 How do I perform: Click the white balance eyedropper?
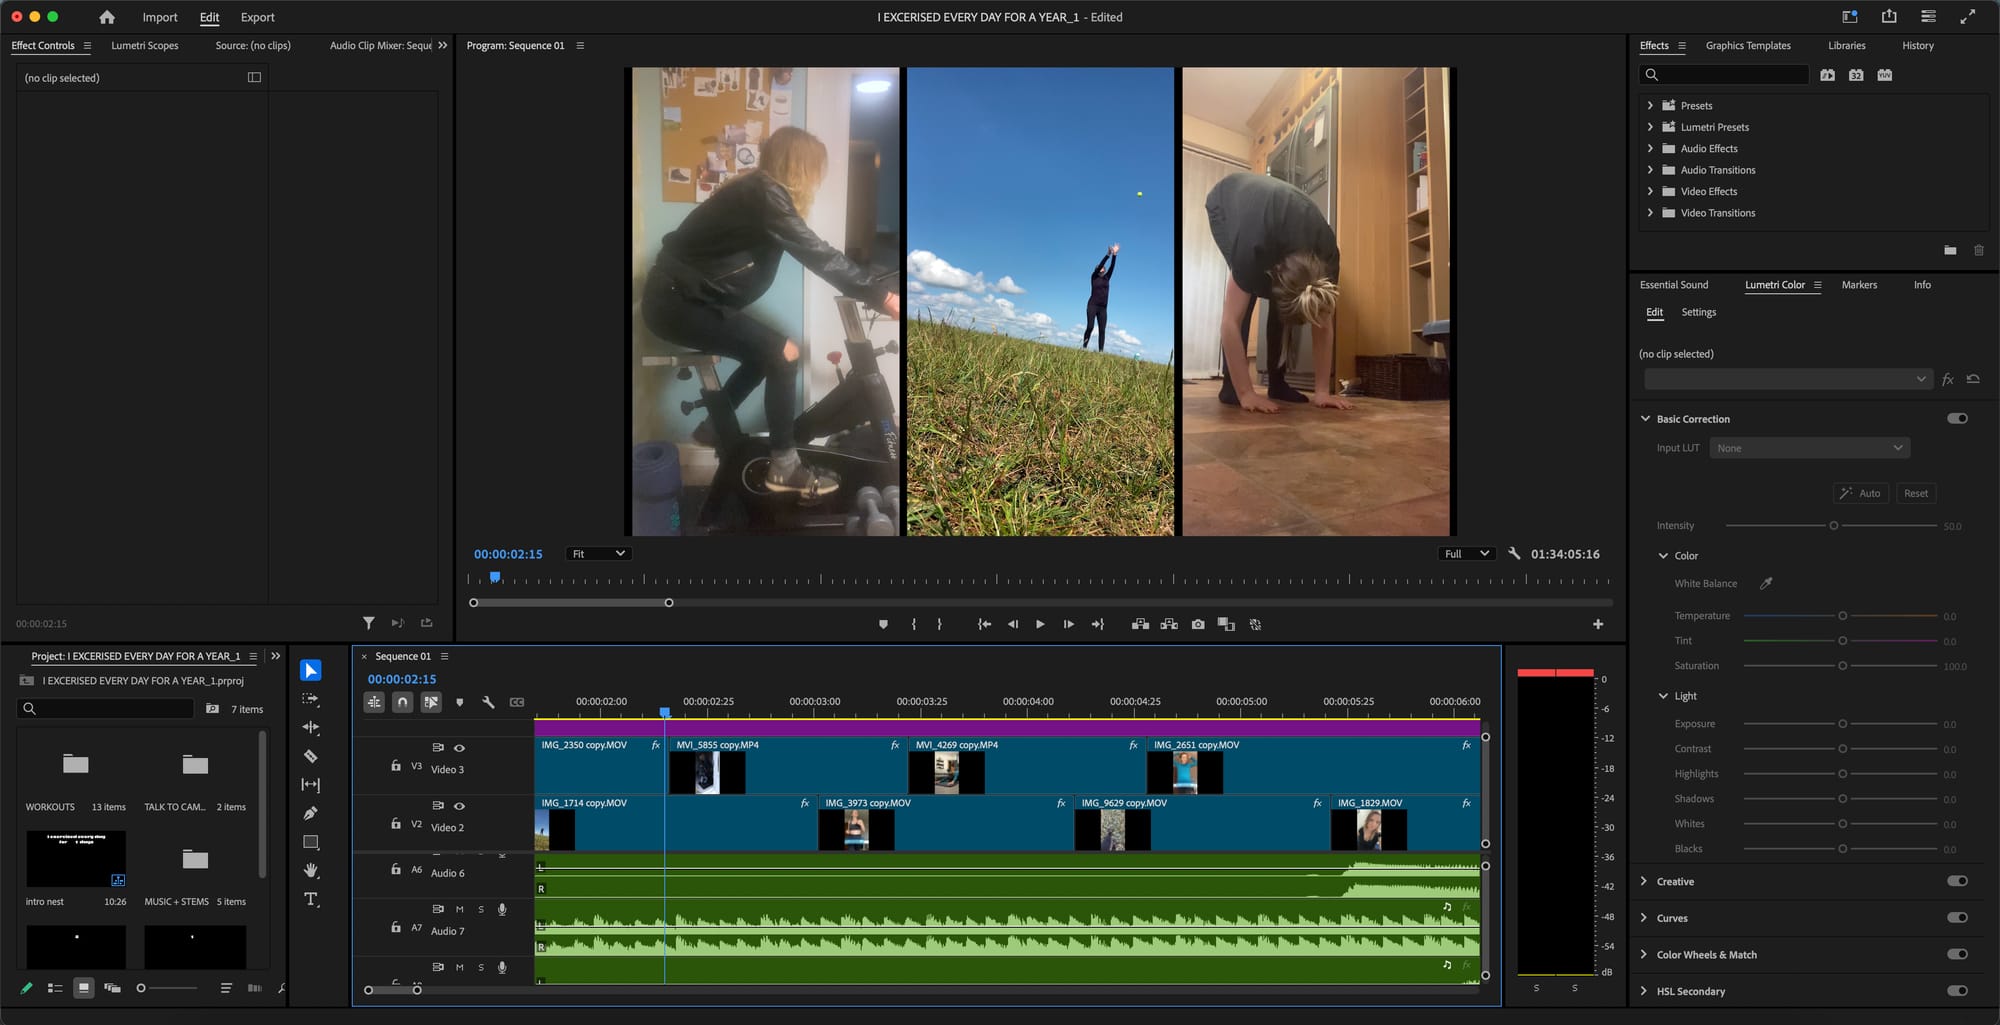pos(1766,583)
